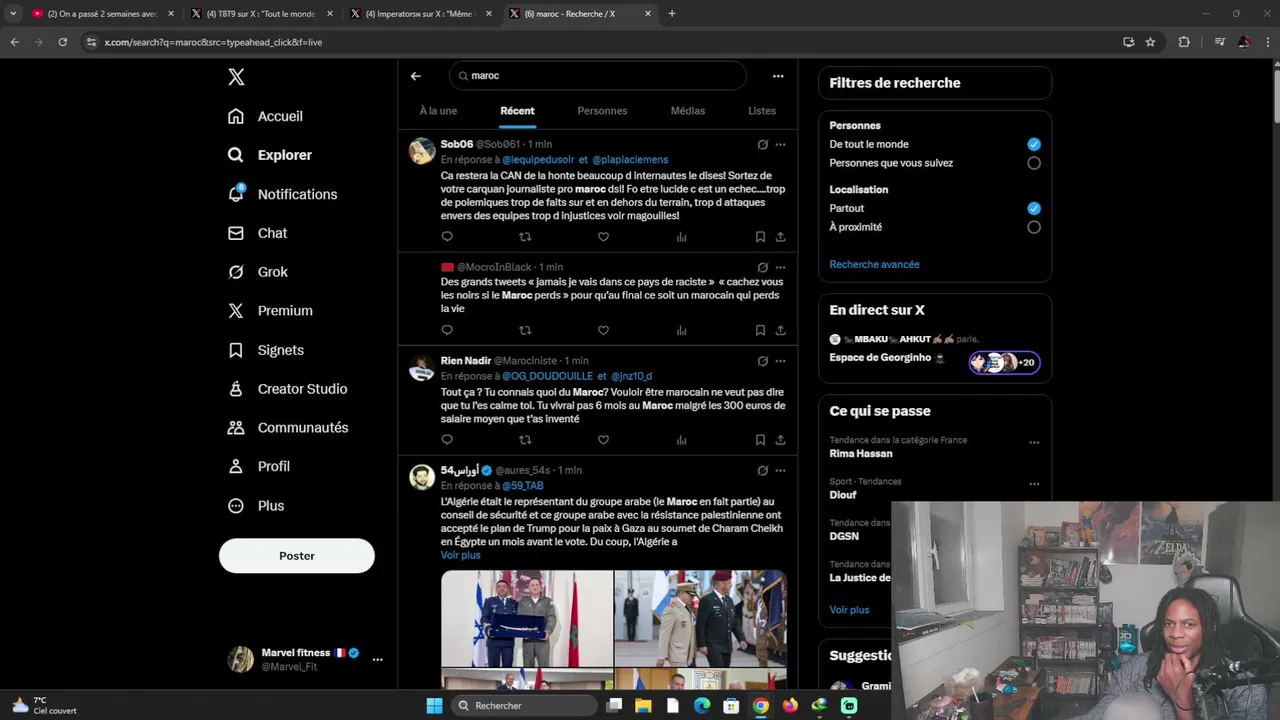
Task: Open the @59_TAB mention link
Action: coord(523,486)
